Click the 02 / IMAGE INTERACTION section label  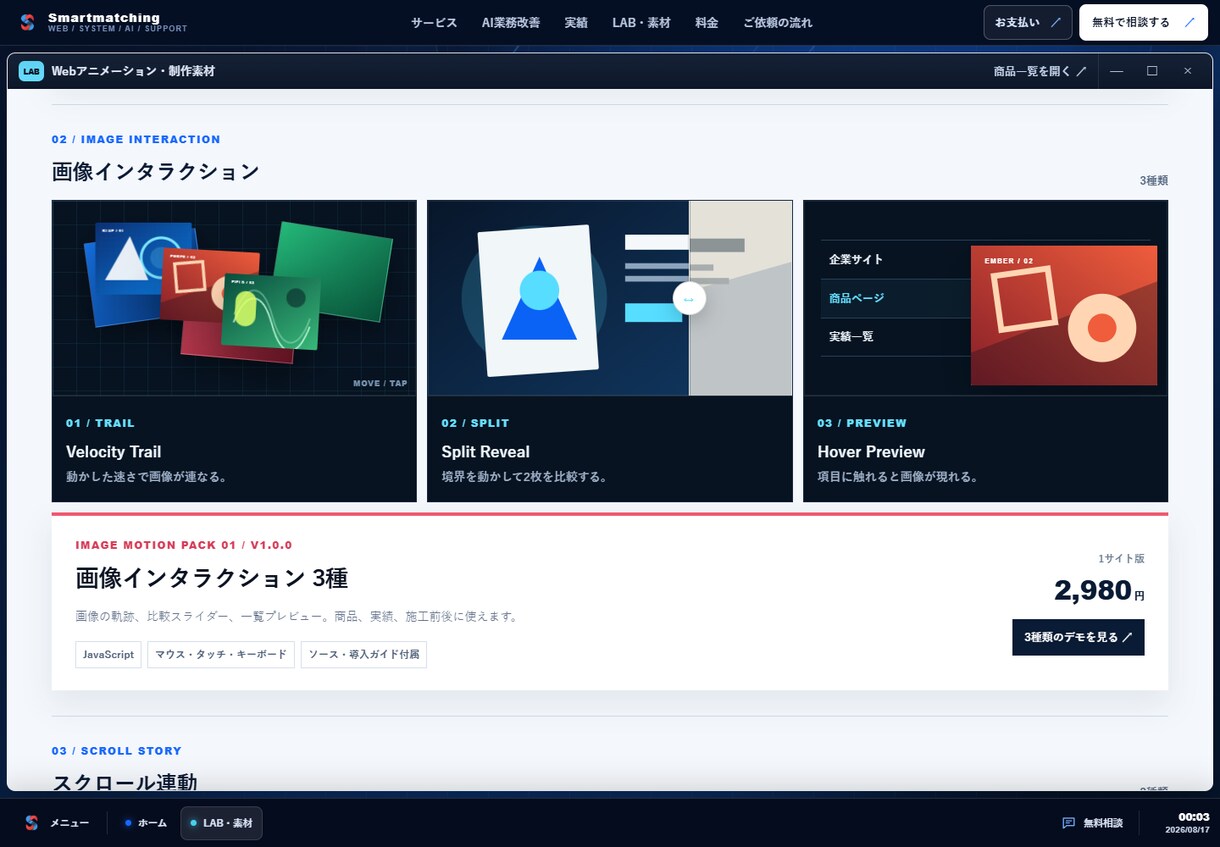(136, 139)
